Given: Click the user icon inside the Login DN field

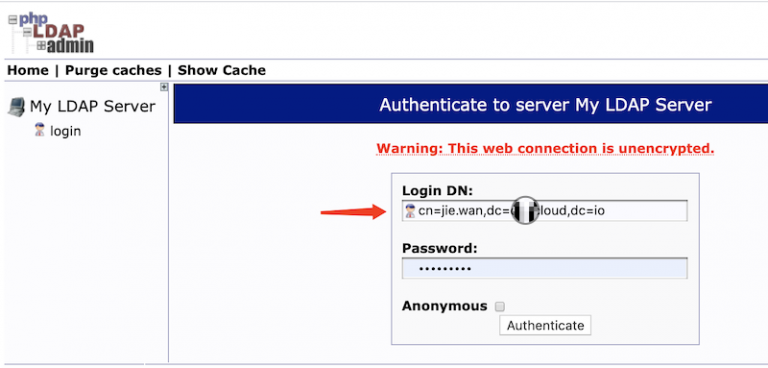Looking at the screenshot, I should pyautogui.click(x=410, y=211).
